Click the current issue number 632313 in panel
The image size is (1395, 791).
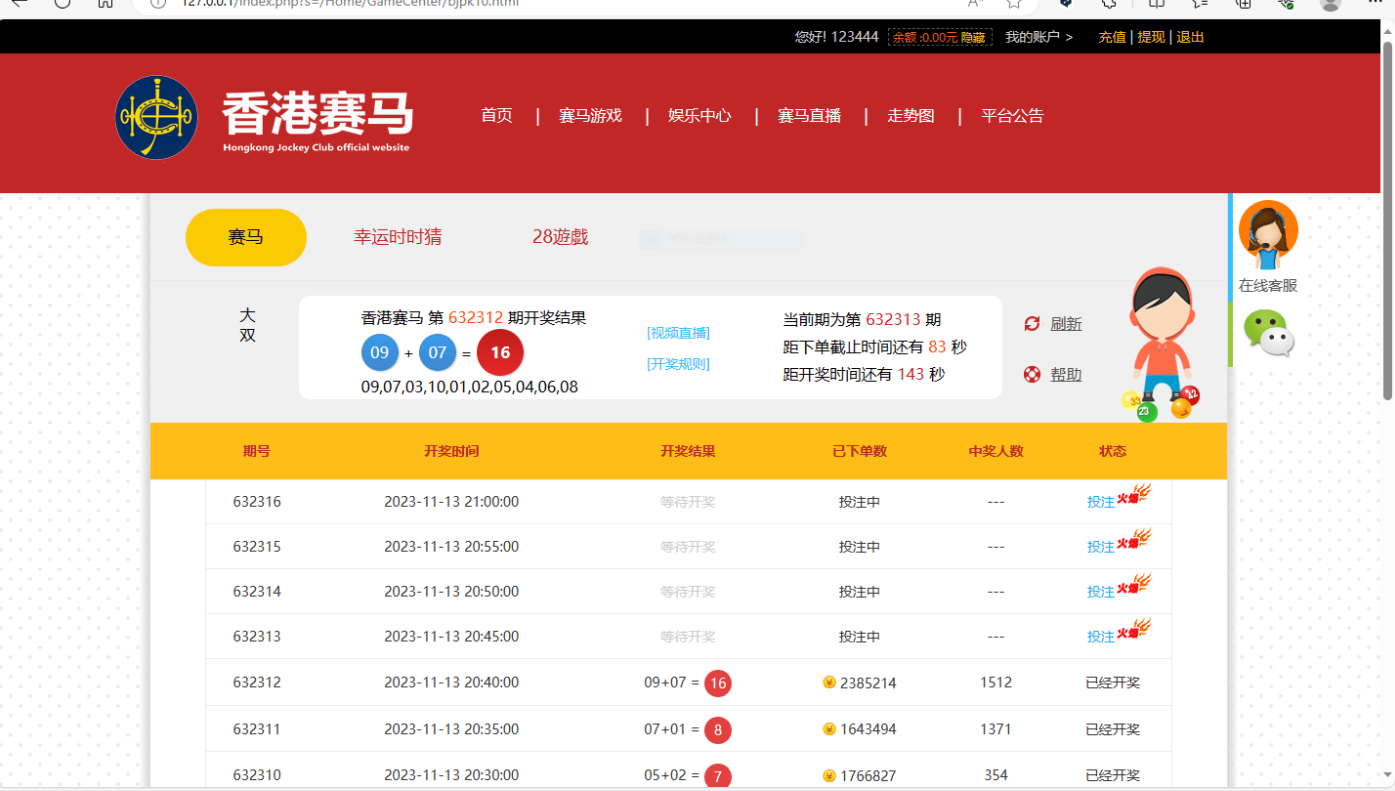tap(893, 320)
